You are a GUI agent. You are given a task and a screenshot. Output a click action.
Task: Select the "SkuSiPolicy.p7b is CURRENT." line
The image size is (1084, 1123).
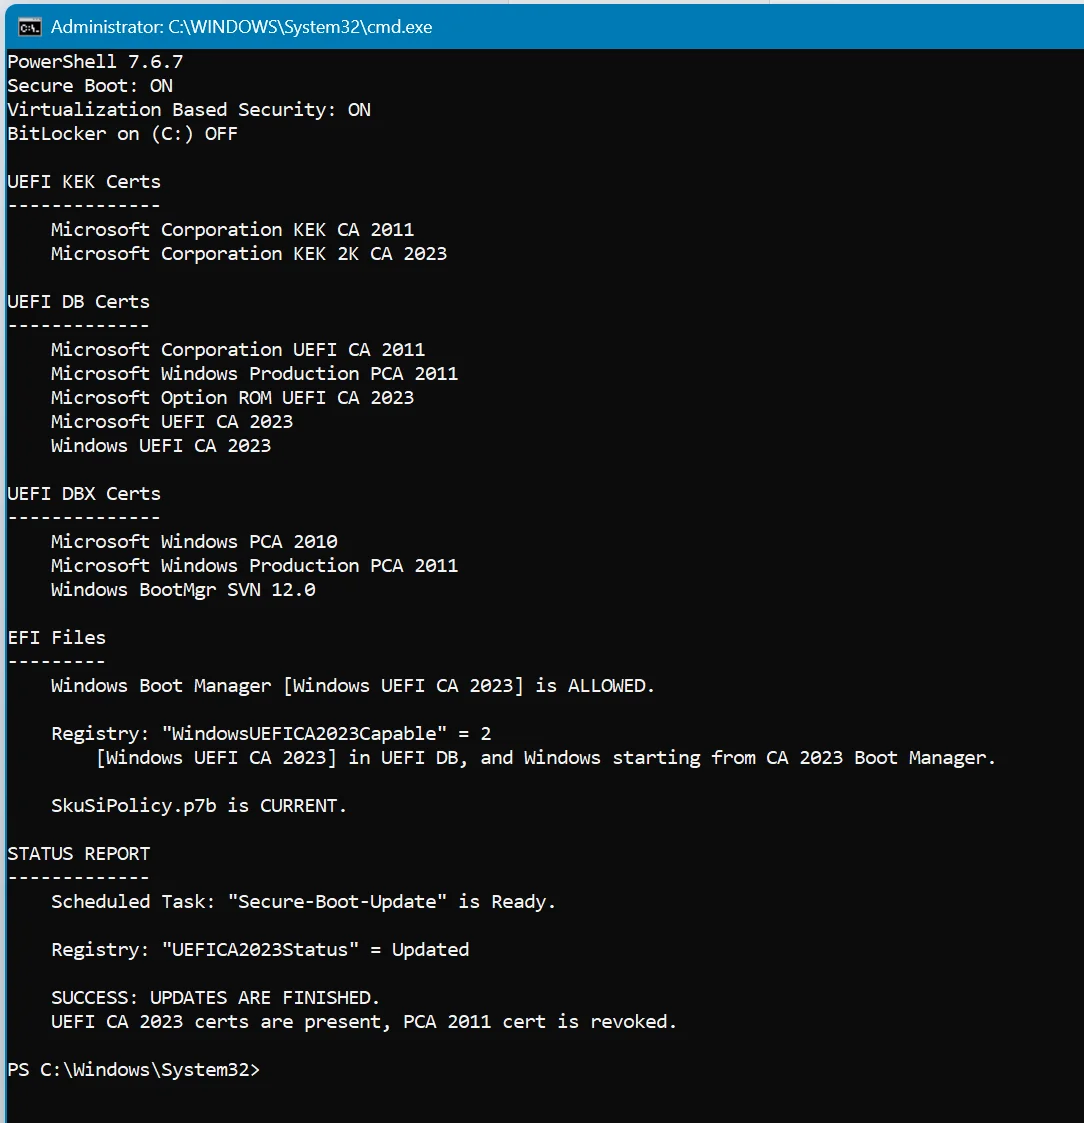tap(199, 806)
